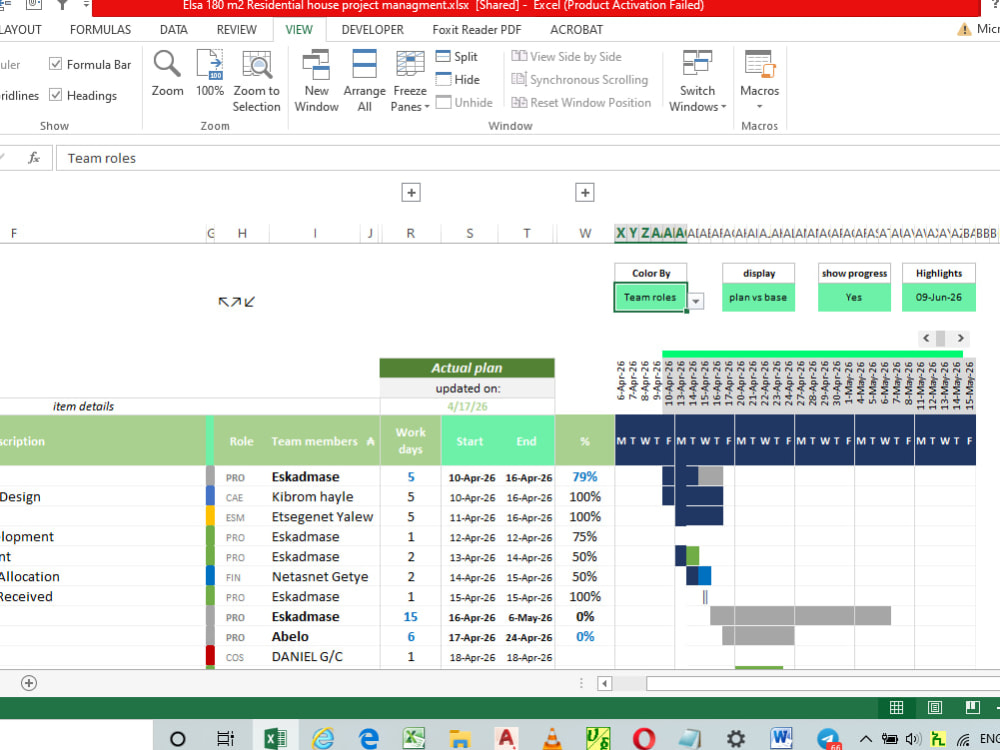Select column header R
The height and width of the screenshot is (750, 1000).
coord(411,233)
